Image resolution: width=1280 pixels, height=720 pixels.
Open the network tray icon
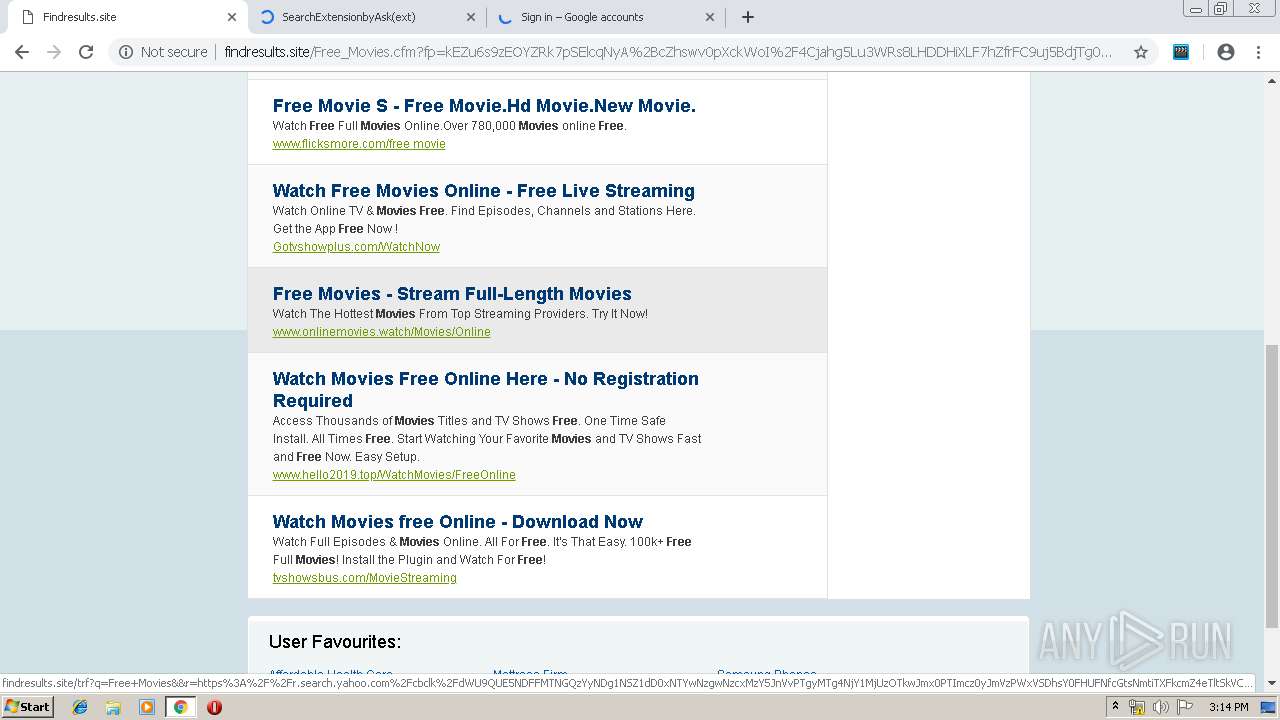click(1137, 707)
